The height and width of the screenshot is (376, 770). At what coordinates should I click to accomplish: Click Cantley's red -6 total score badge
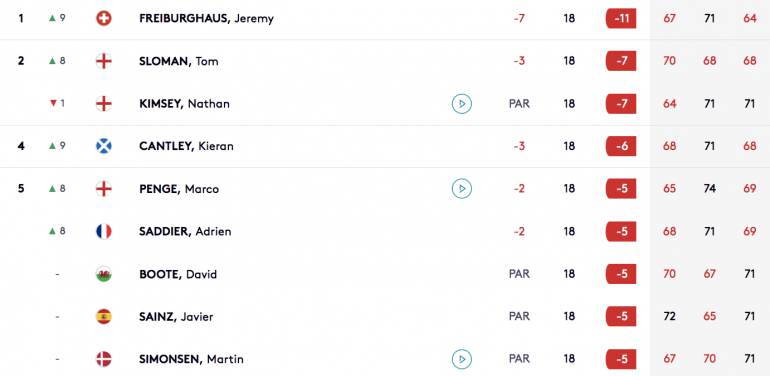point(621,146)
